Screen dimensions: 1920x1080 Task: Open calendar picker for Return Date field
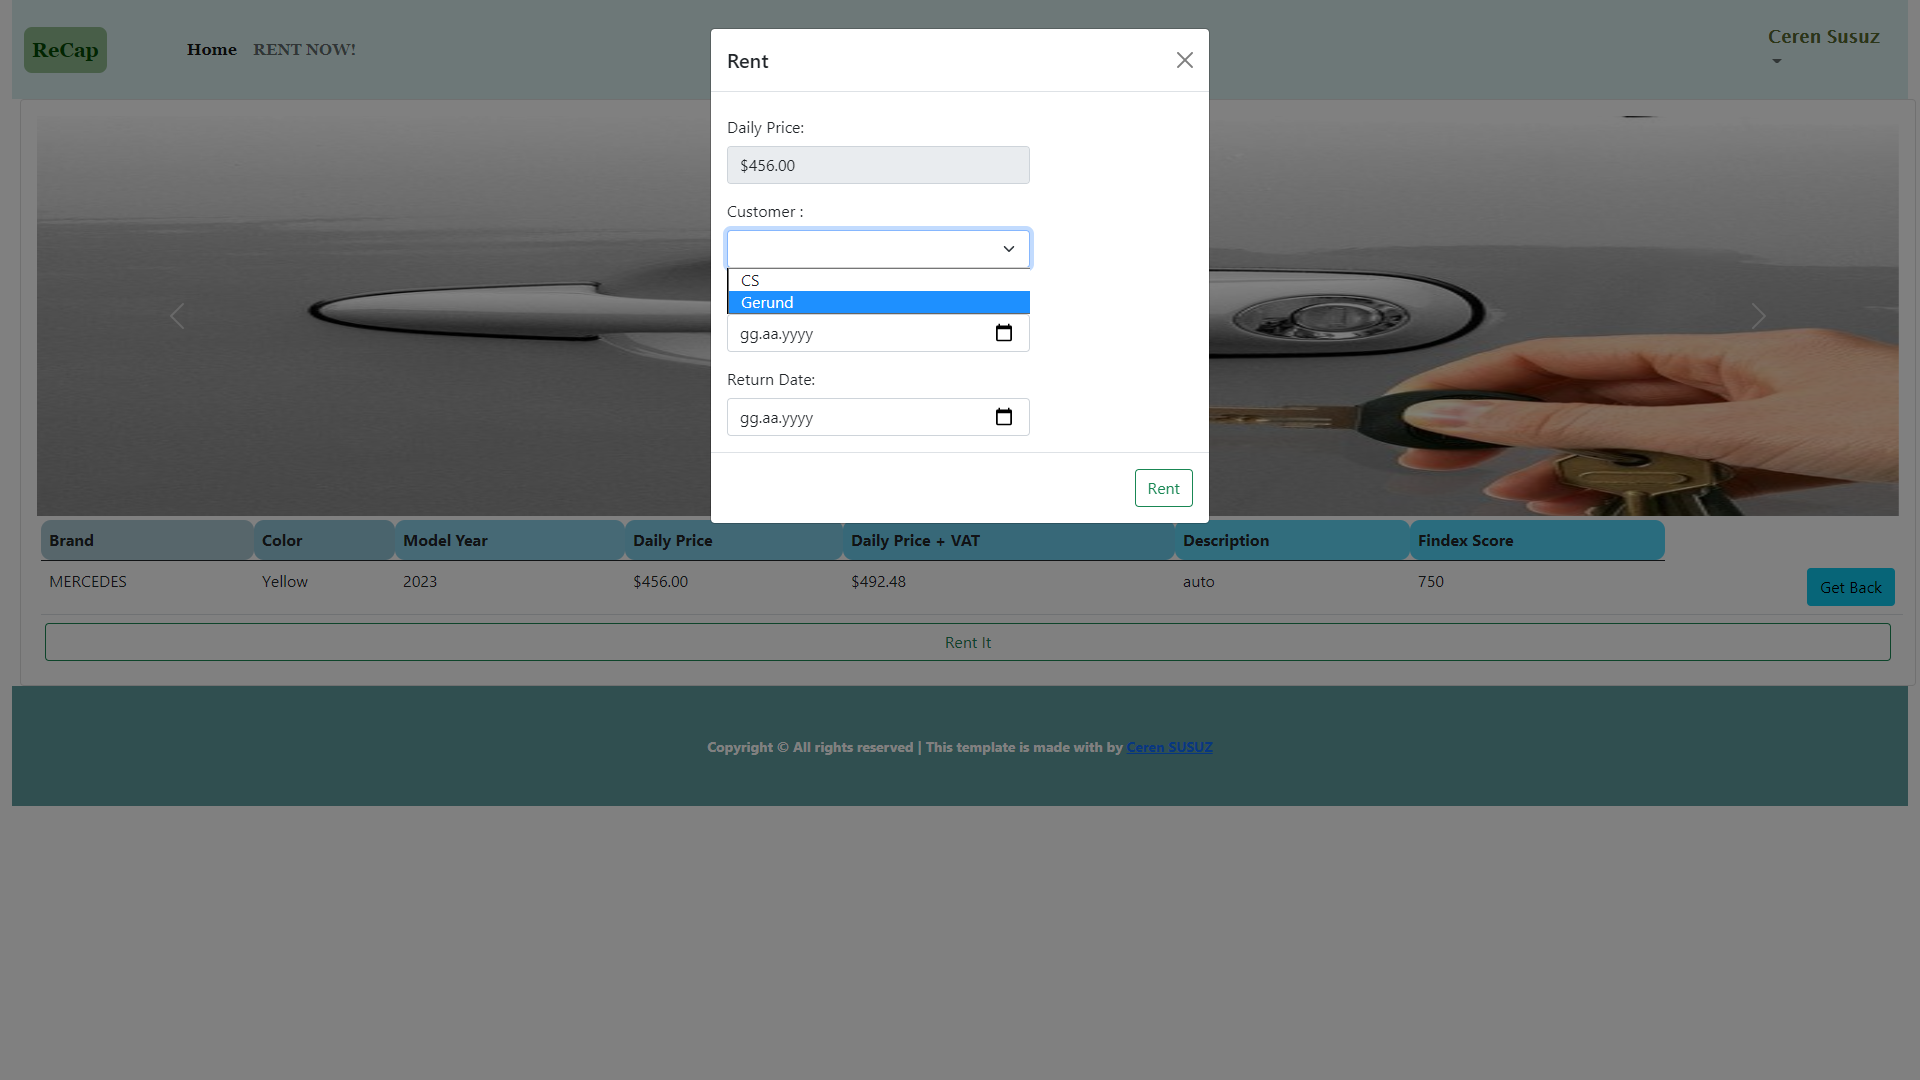(1004, 417)
